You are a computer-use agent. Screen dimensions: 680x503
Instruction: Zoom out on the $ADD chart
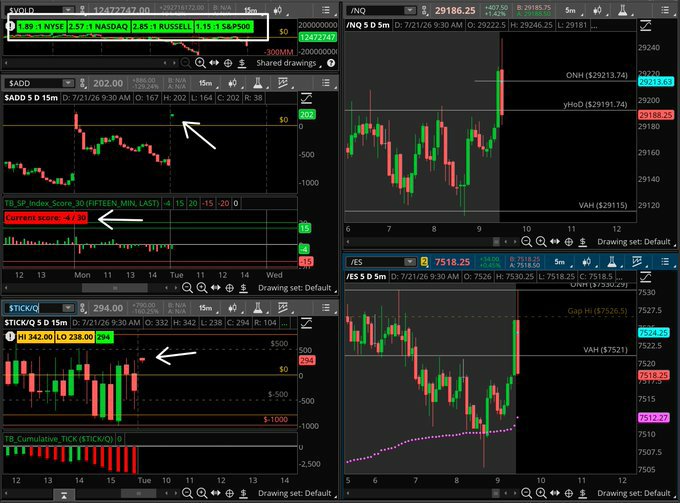[187, 287]
